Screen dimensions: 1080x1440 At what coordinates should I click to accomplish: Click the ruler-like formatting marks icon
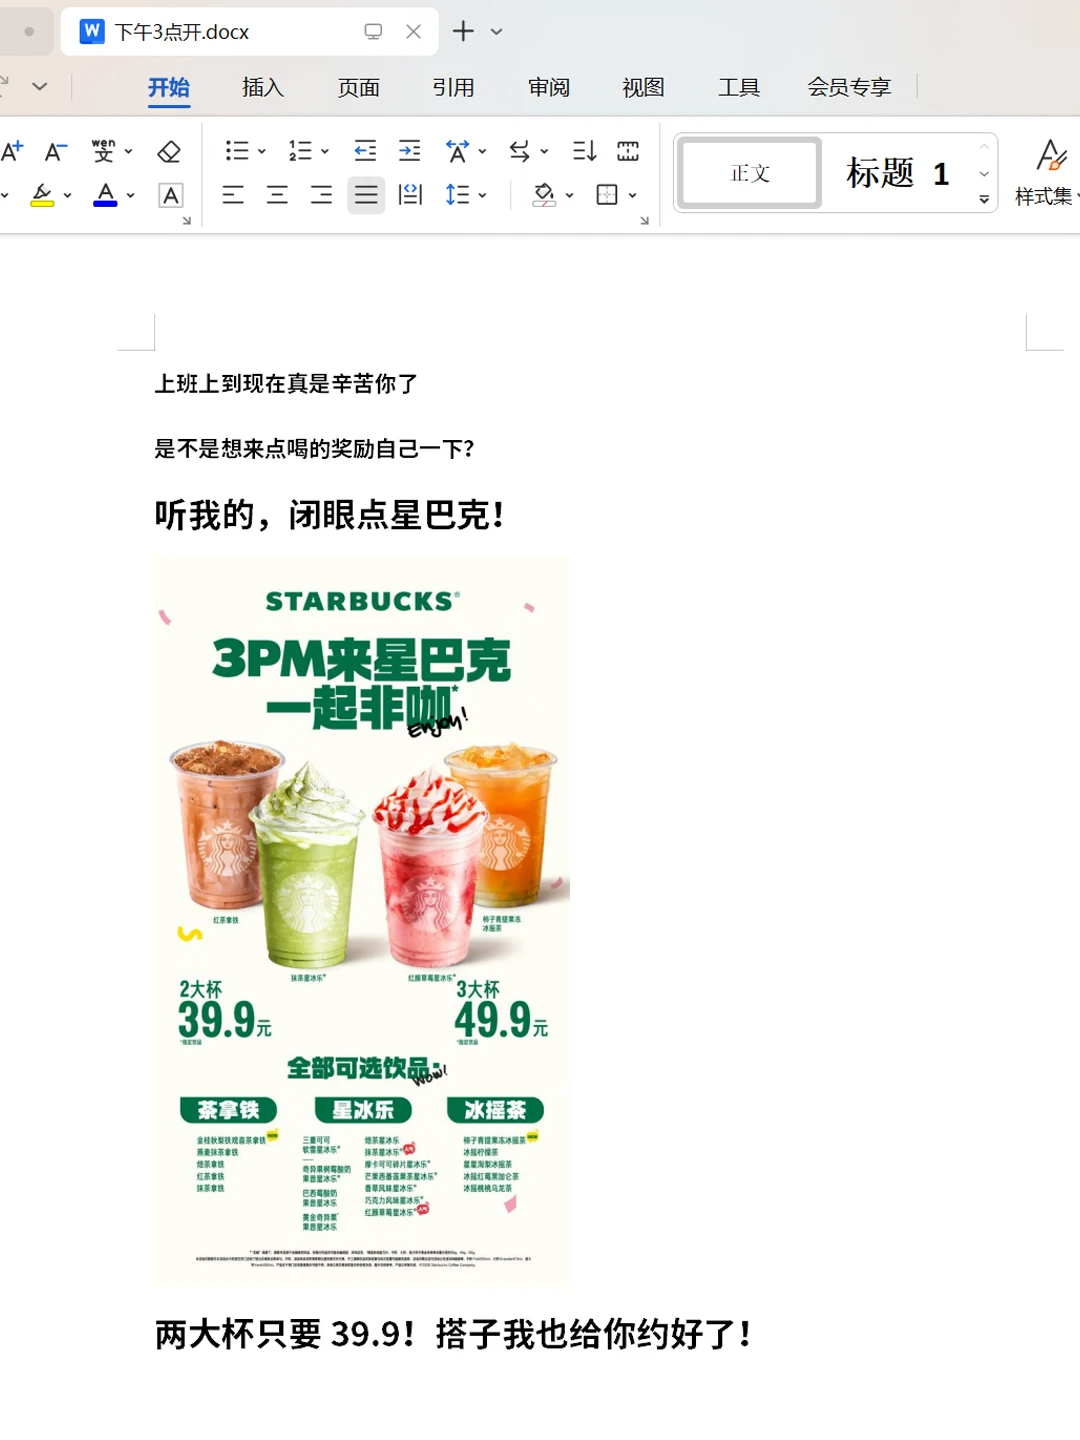pyautogui.click(x=628, y=151)
